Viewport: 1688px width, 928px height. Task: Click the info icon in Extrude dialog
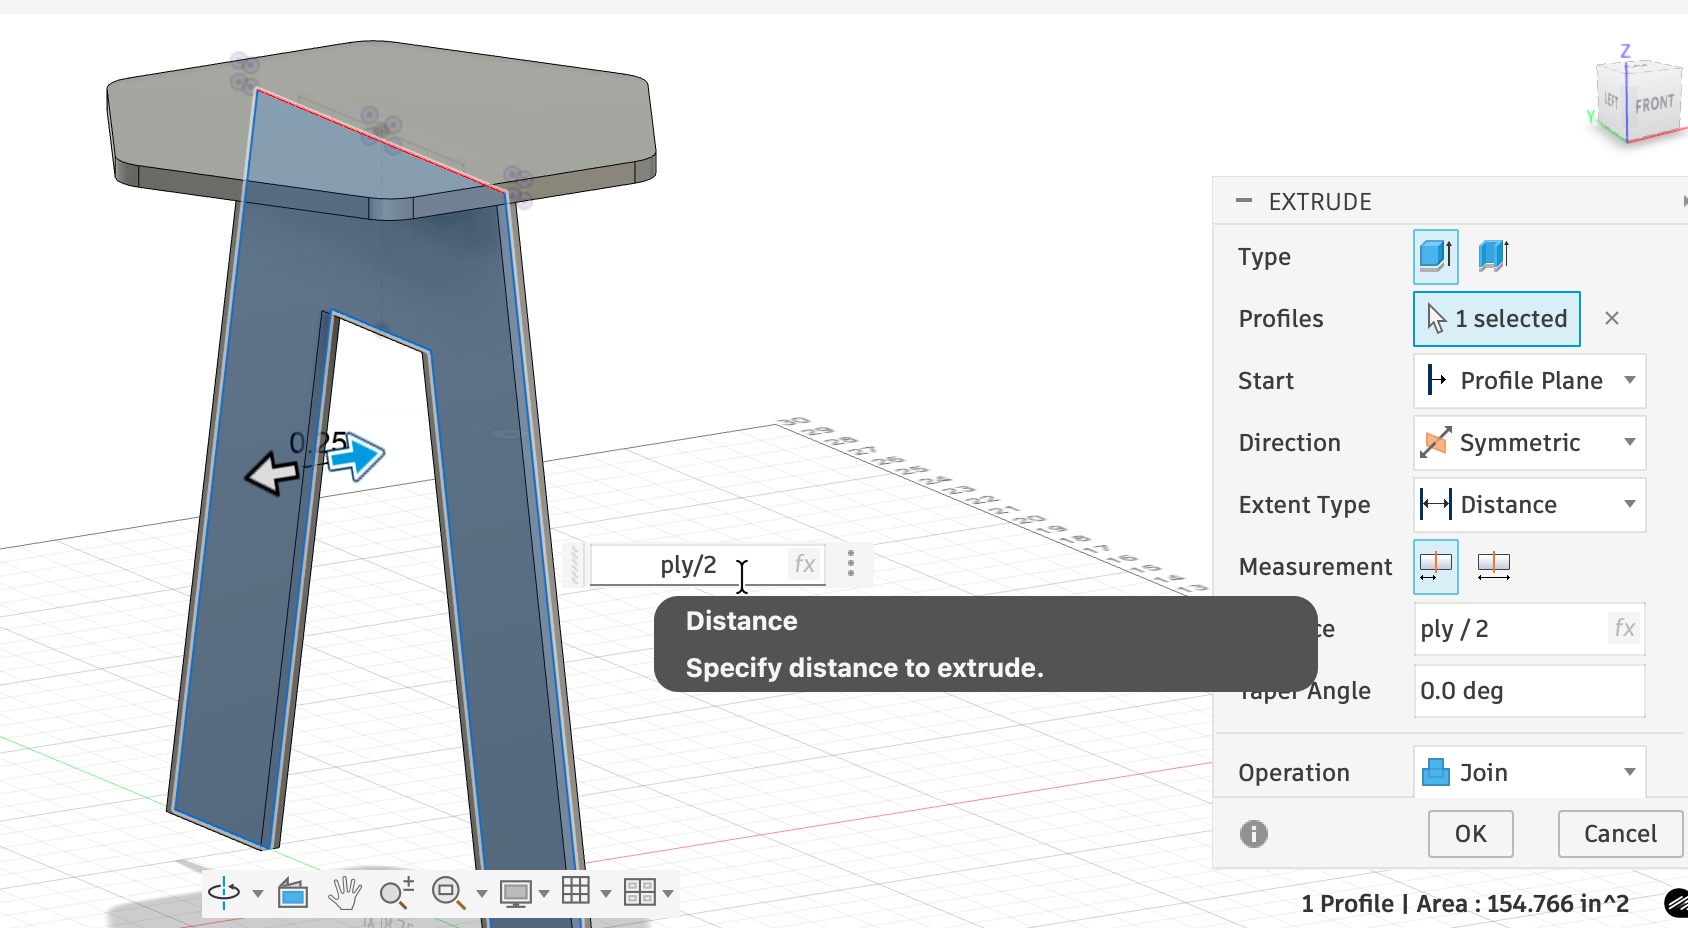pyautogui.click(x=1254, y=833)
